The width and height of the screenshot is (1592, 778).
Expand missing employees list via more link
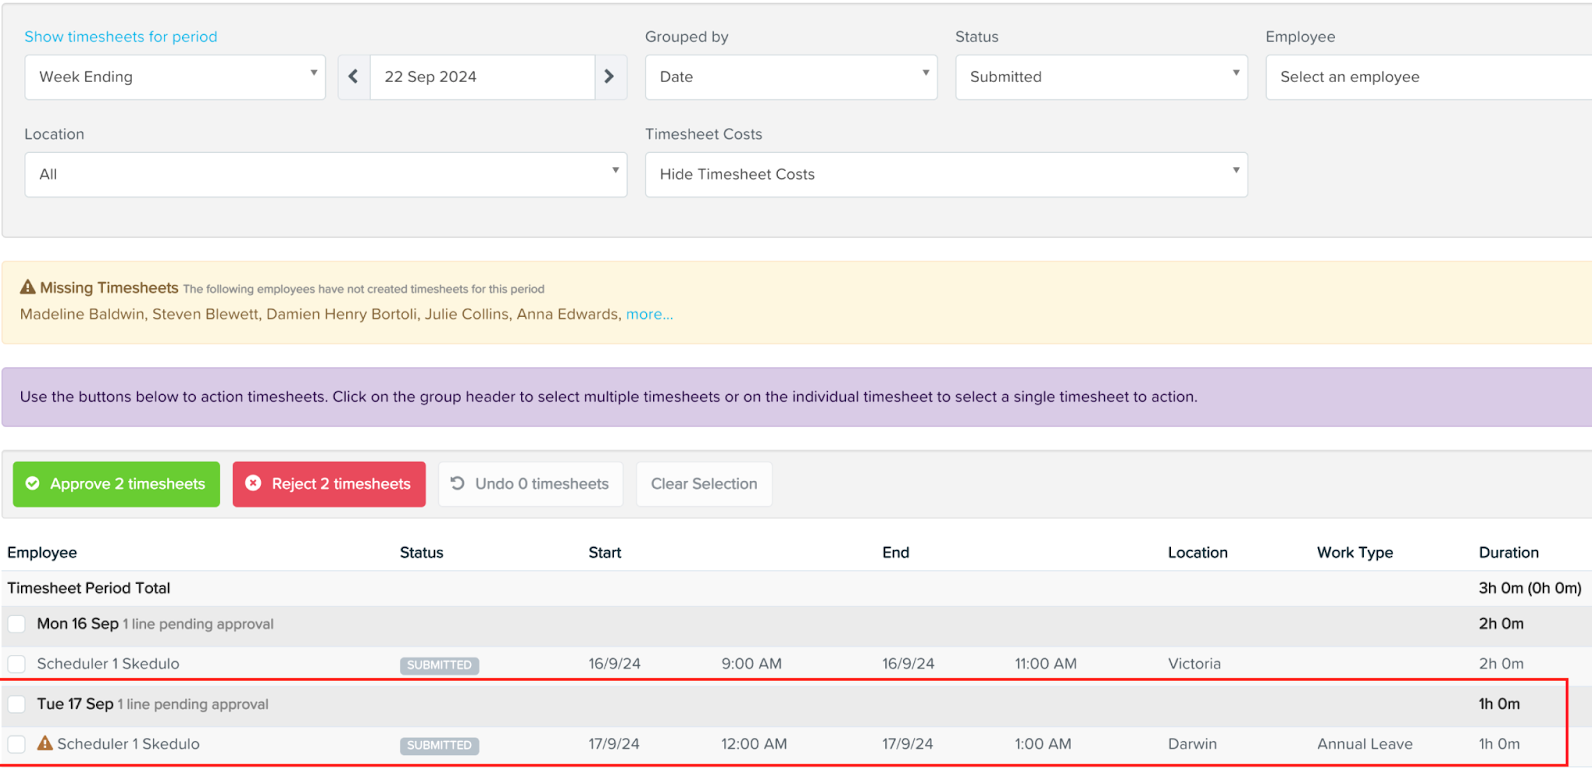tap(649, 314)
